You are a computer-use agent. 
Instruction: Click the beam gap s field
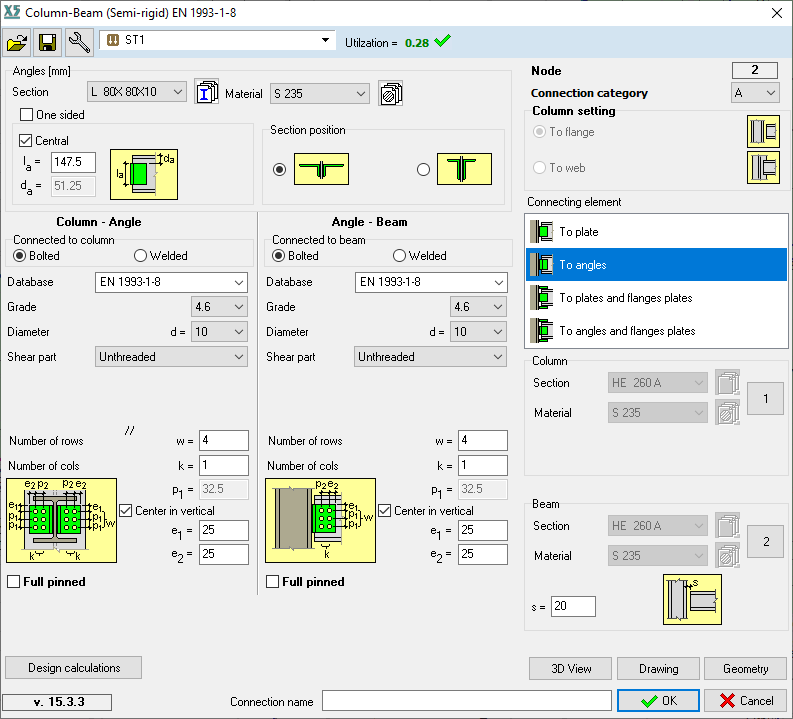point(574,606)
